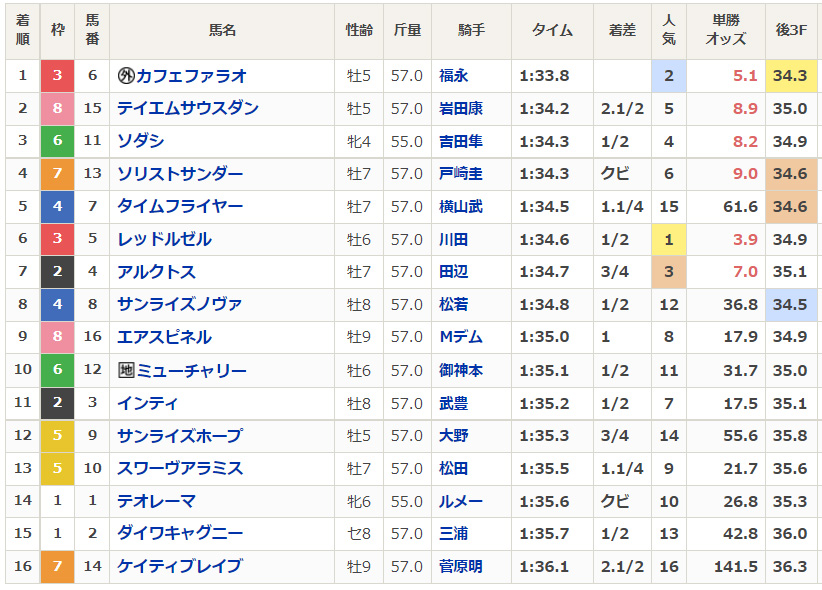Open horse link ソリストサンダー
The height and width of the screenshot is (590, 822).
(x=180, y=174)
